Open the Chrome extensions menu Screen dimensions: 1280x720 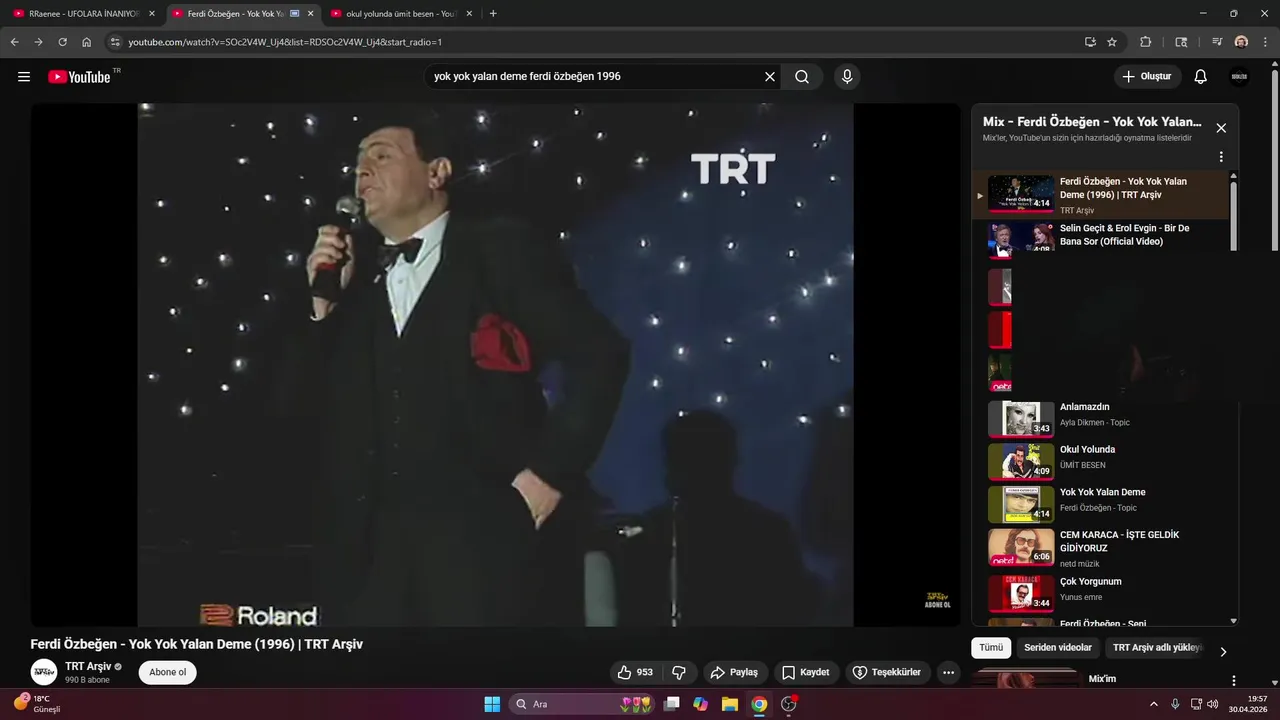1146,42
